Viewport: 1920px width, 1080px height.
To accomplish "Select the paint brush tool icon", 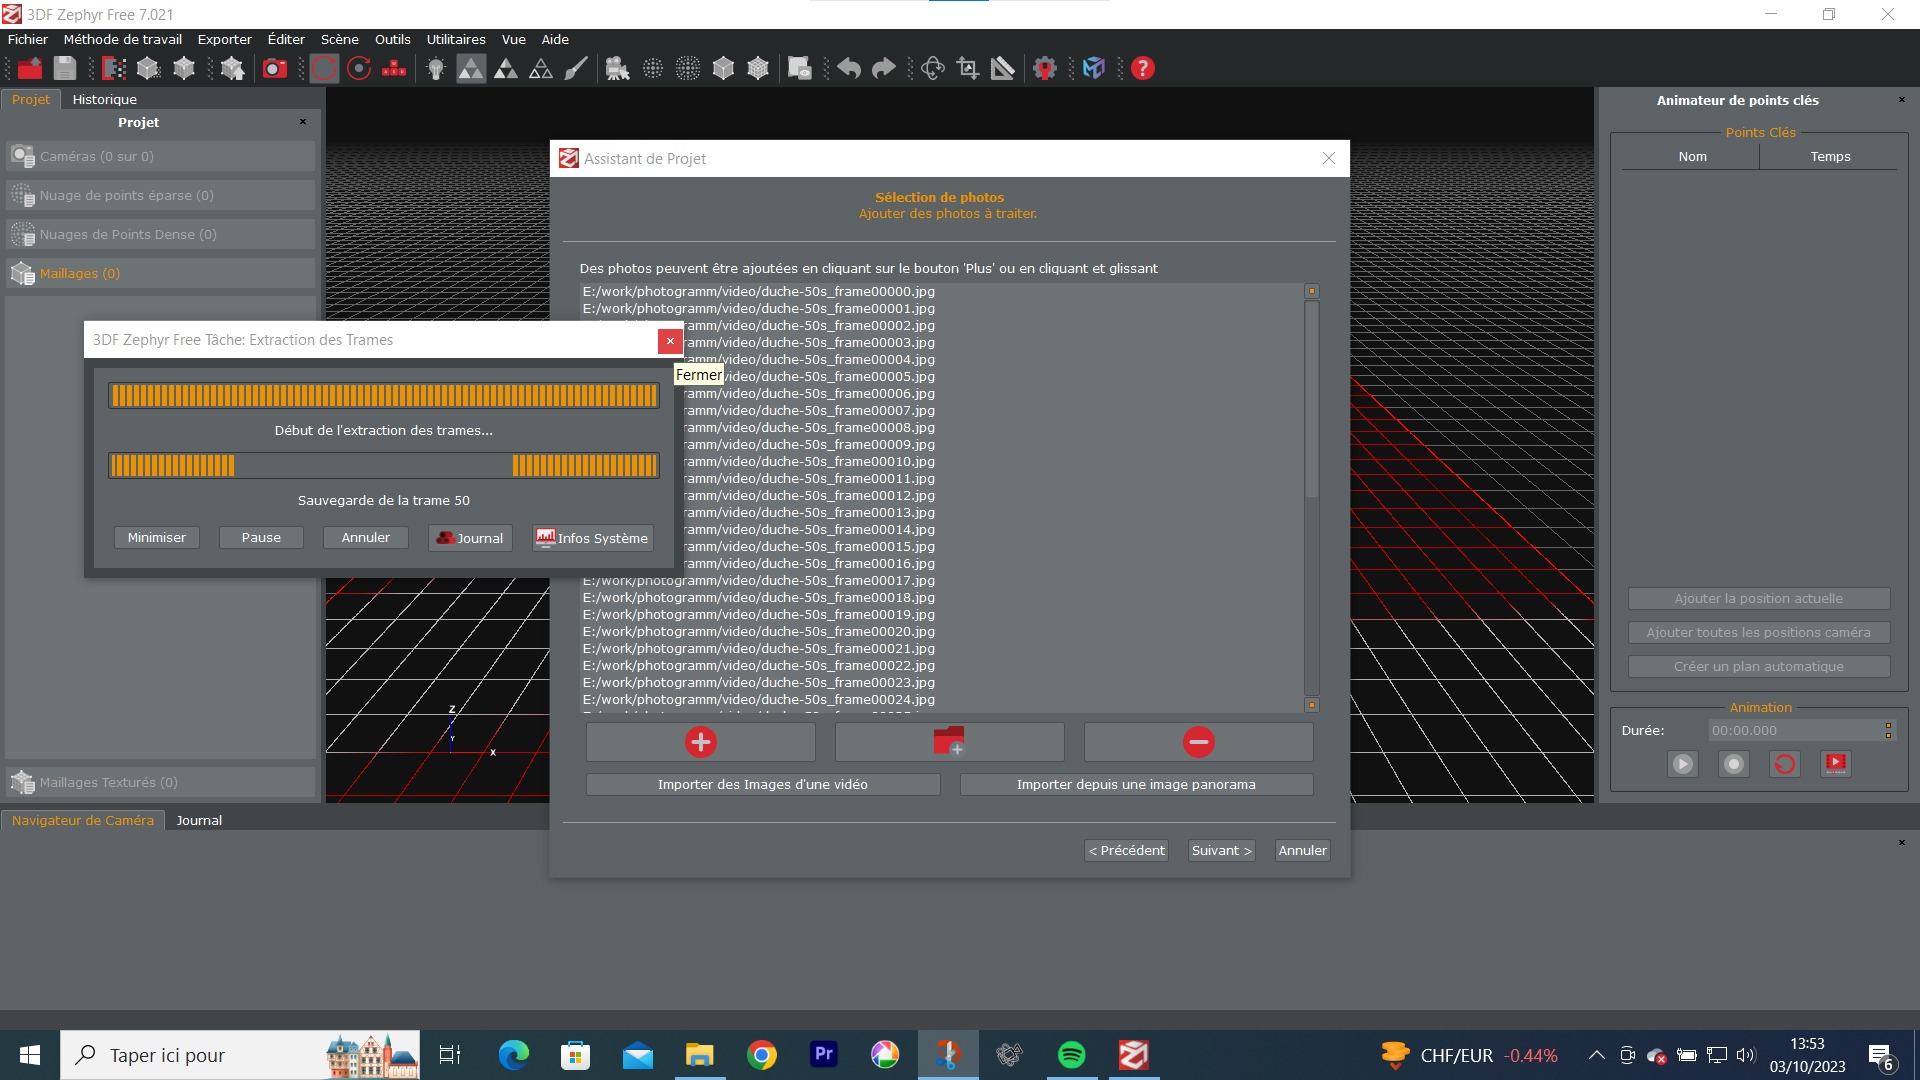I will (576, 68).
